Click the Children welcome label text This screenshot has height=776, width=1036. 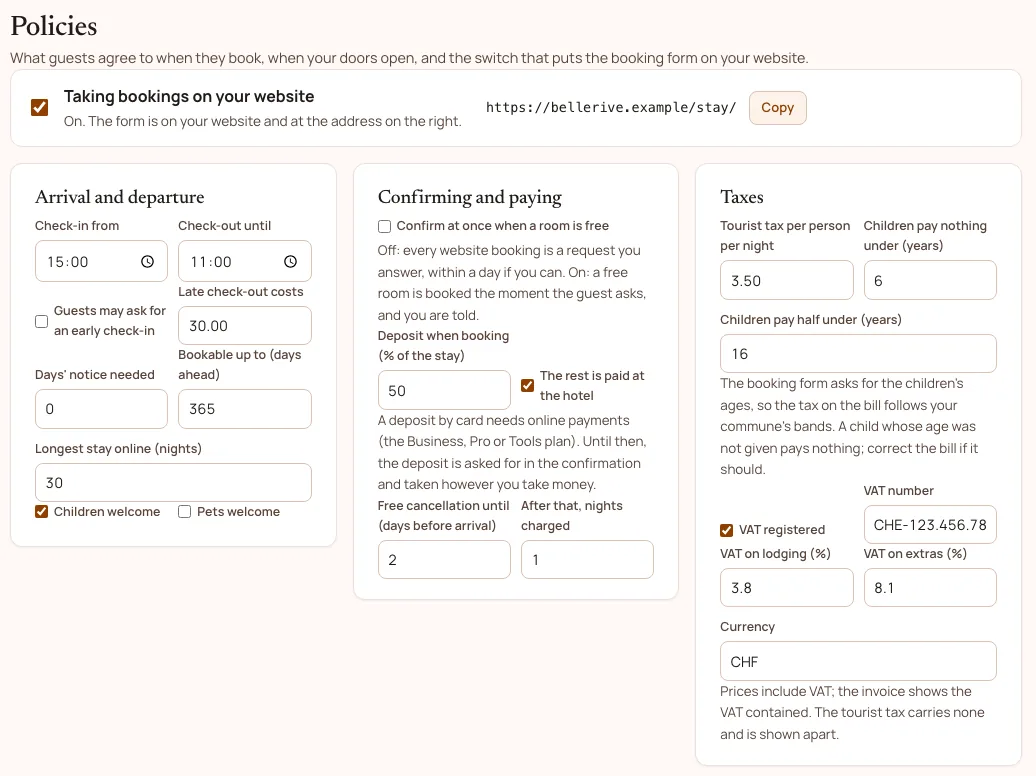click(x=107, y=512)
